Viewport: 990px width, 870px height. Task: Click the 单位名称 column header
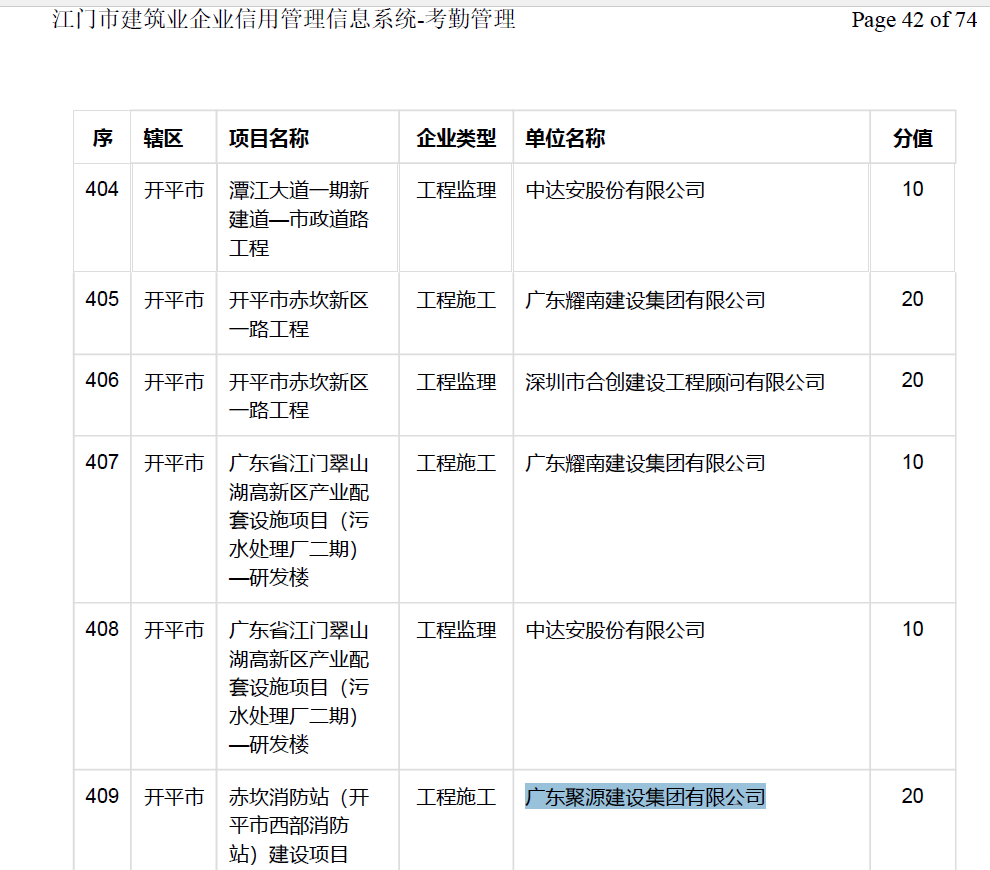coord(564,138)
